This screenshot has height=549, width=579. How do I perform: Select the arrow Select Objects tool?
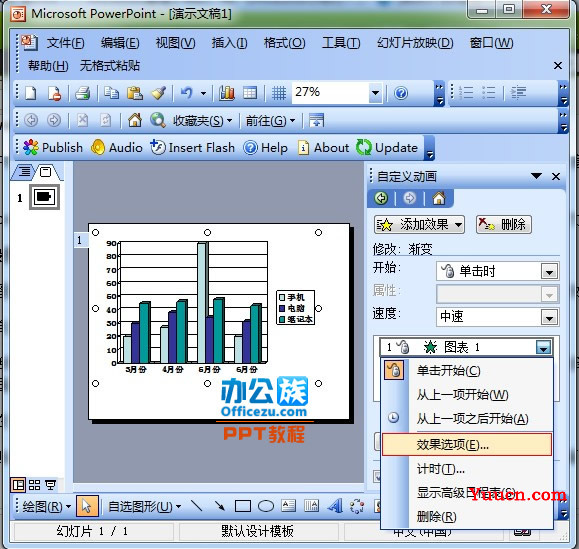pyautogui.click(x=87, y=506)
